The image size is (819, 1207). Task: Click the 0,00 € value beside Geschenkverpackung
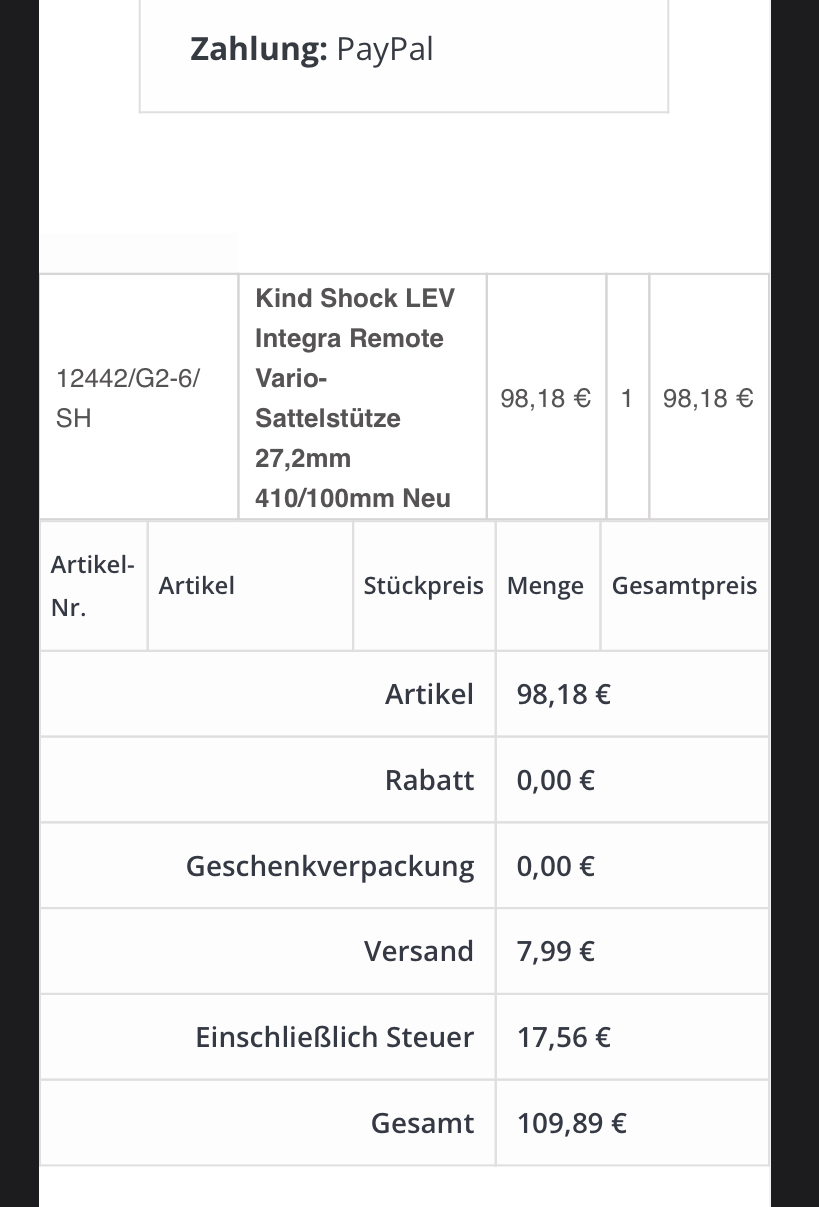pyautogui.click(x=555, y=866)
